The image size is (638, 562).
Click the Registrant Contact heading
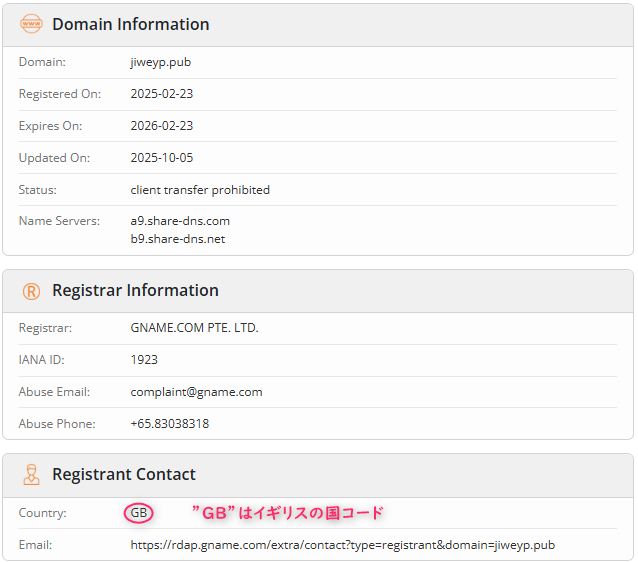pos(124,475)
